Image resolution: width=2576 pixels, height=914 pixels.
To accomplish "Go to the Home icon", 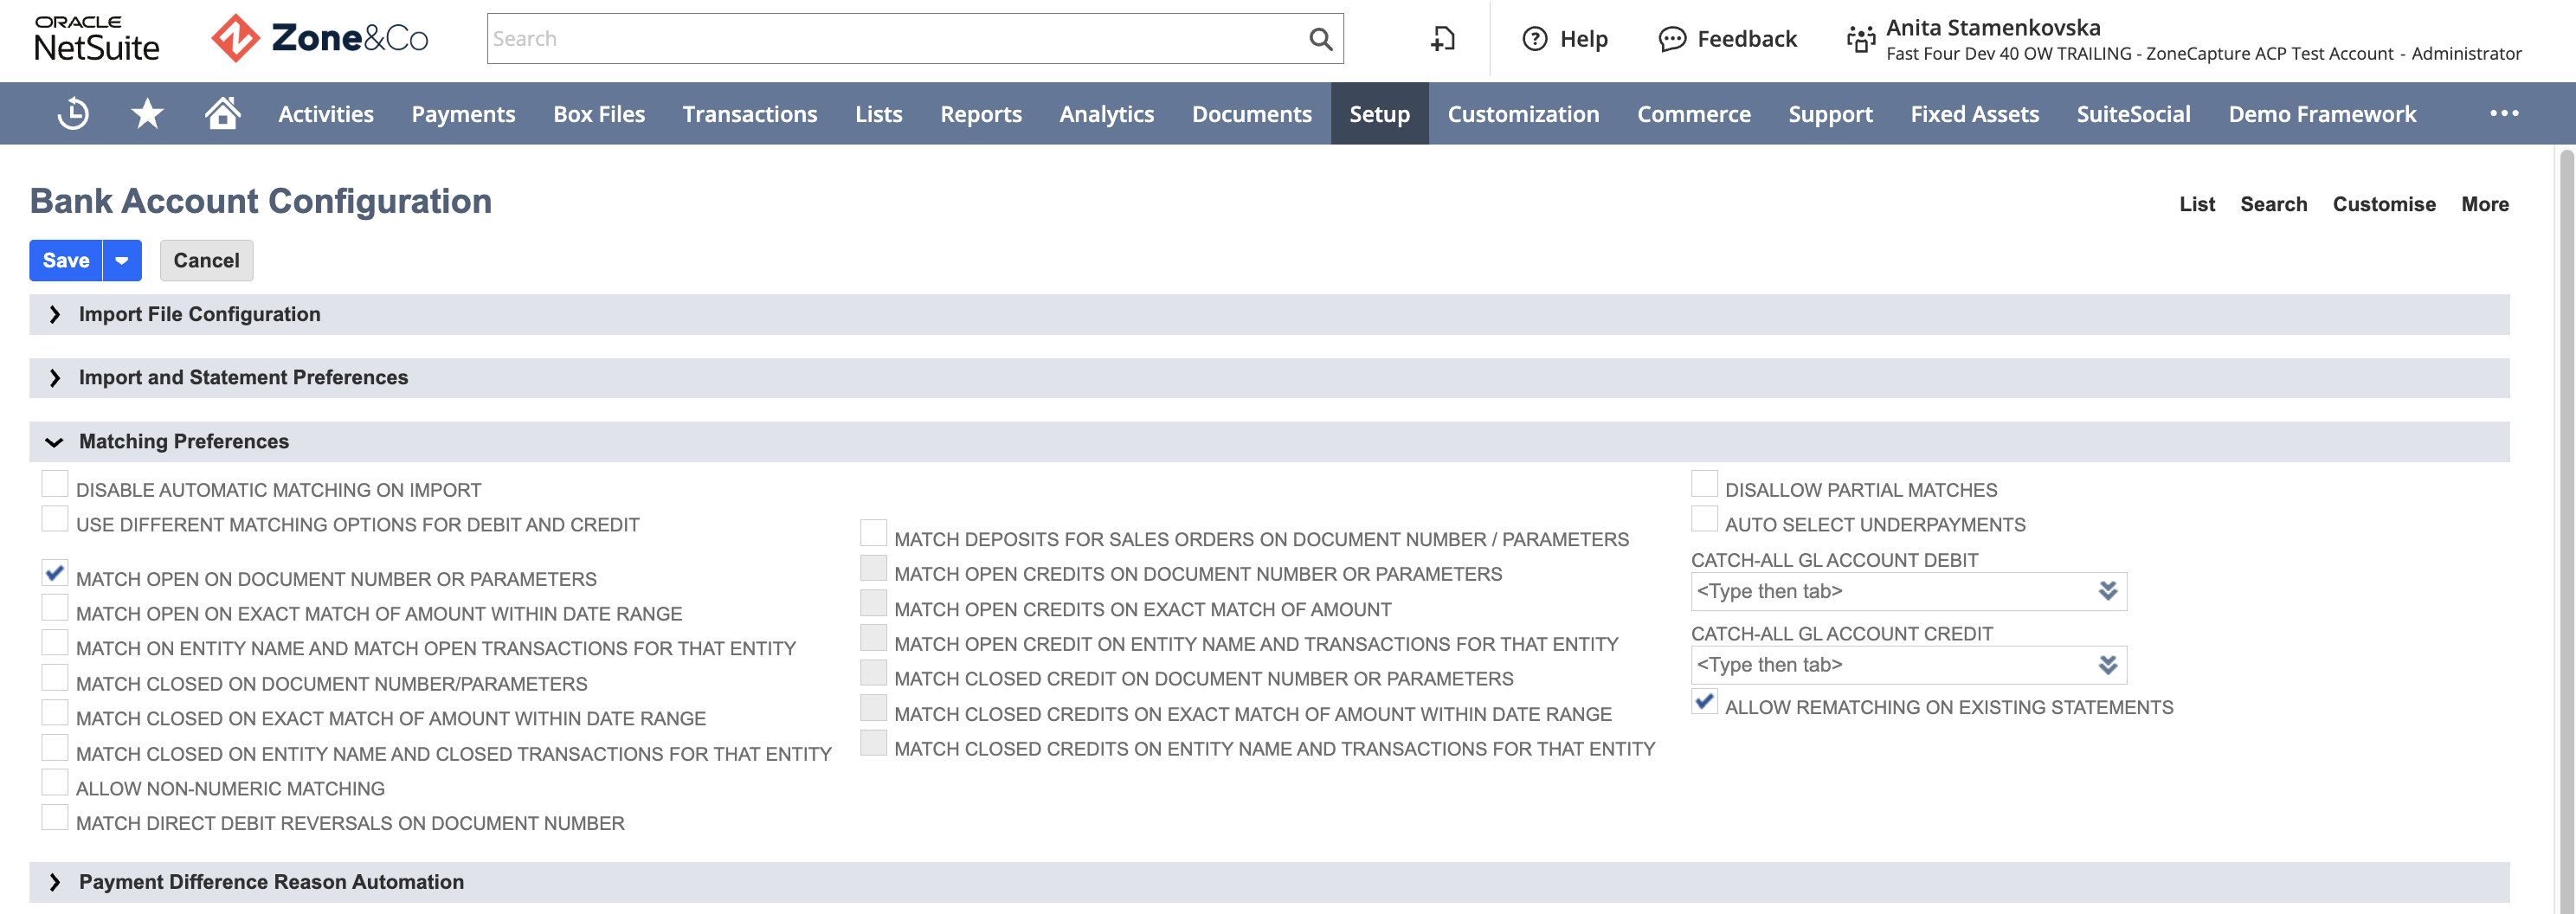I will [x=222, y=113].
